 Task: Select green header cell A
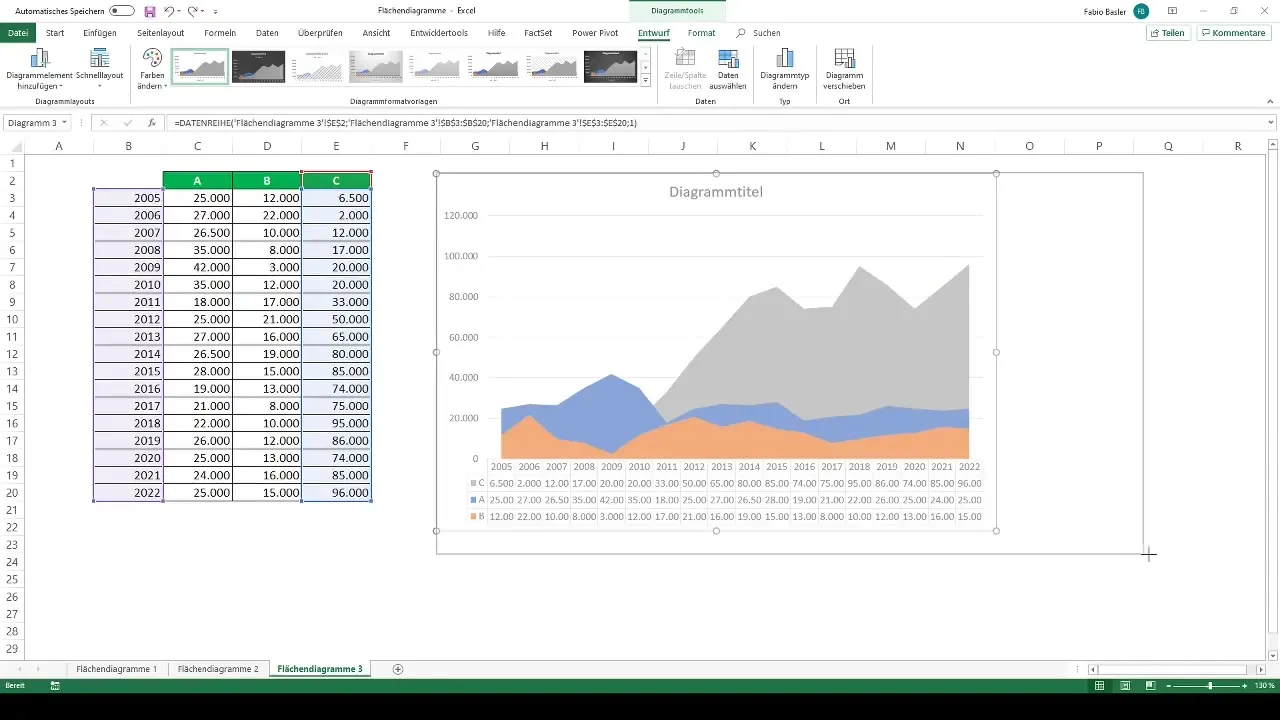(197, 181)
